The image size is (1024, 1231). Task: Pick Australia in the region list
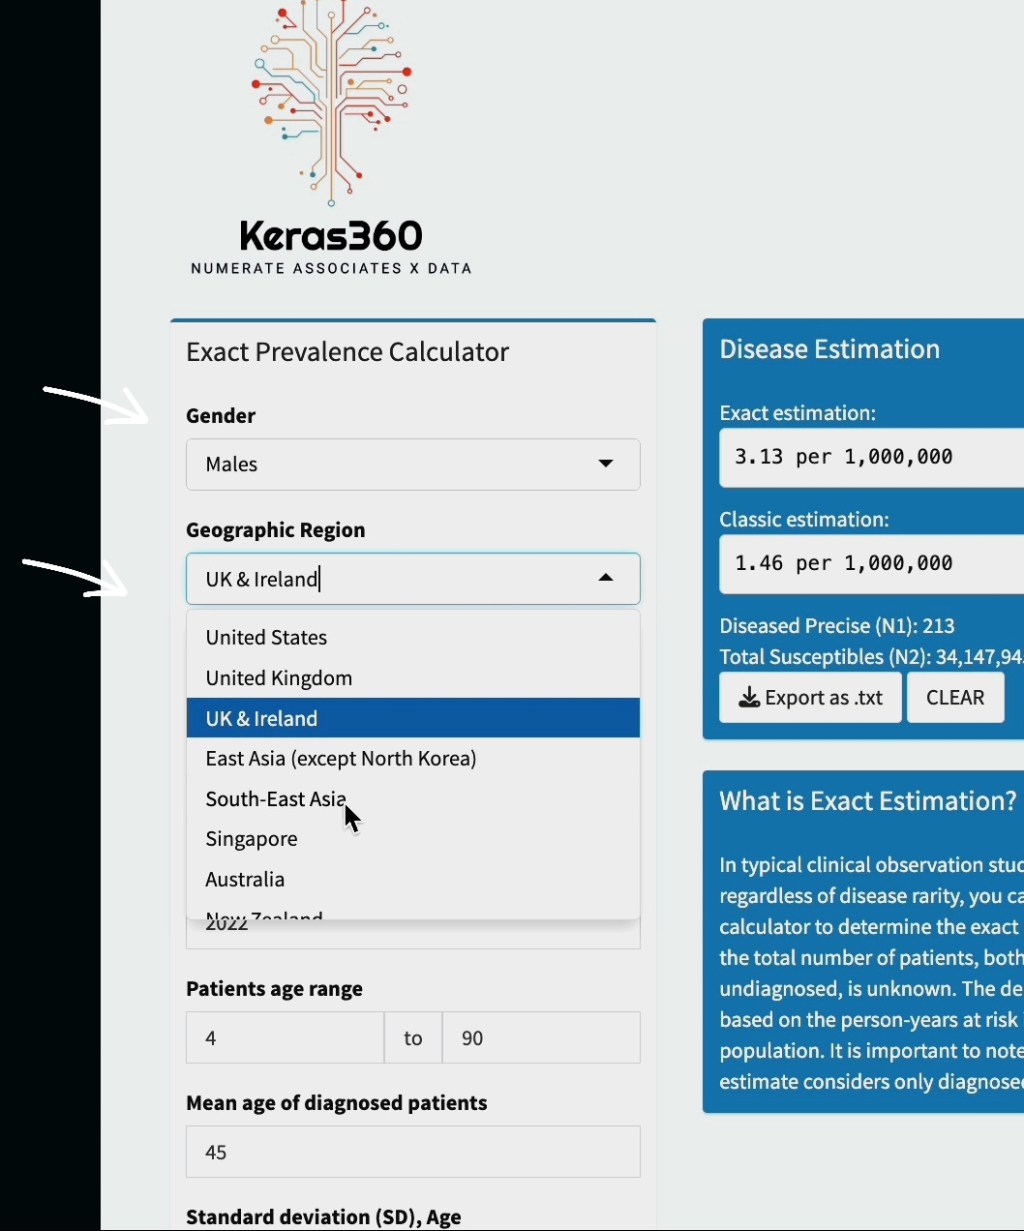[245, 880]
